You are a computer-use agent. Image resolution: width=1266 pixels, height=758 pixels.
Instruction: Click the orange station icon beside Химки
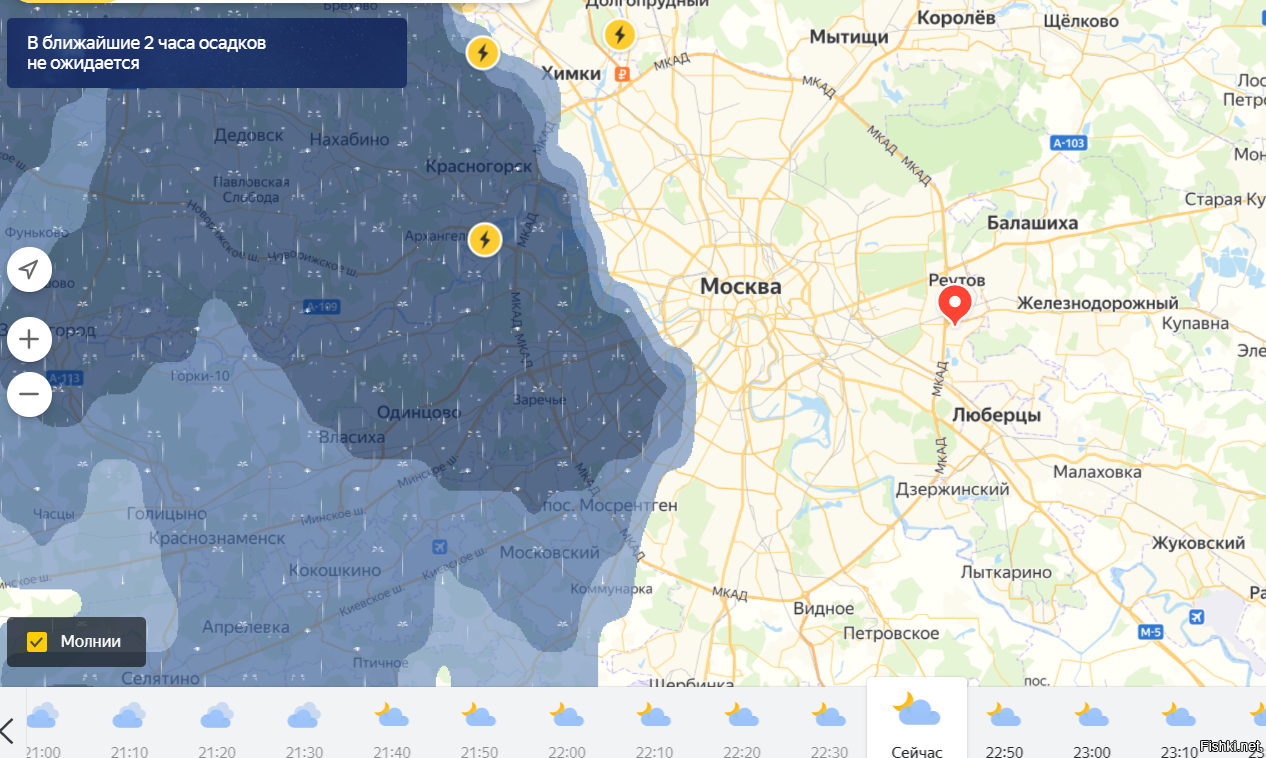pyautogui.click(x=622, y=73)
